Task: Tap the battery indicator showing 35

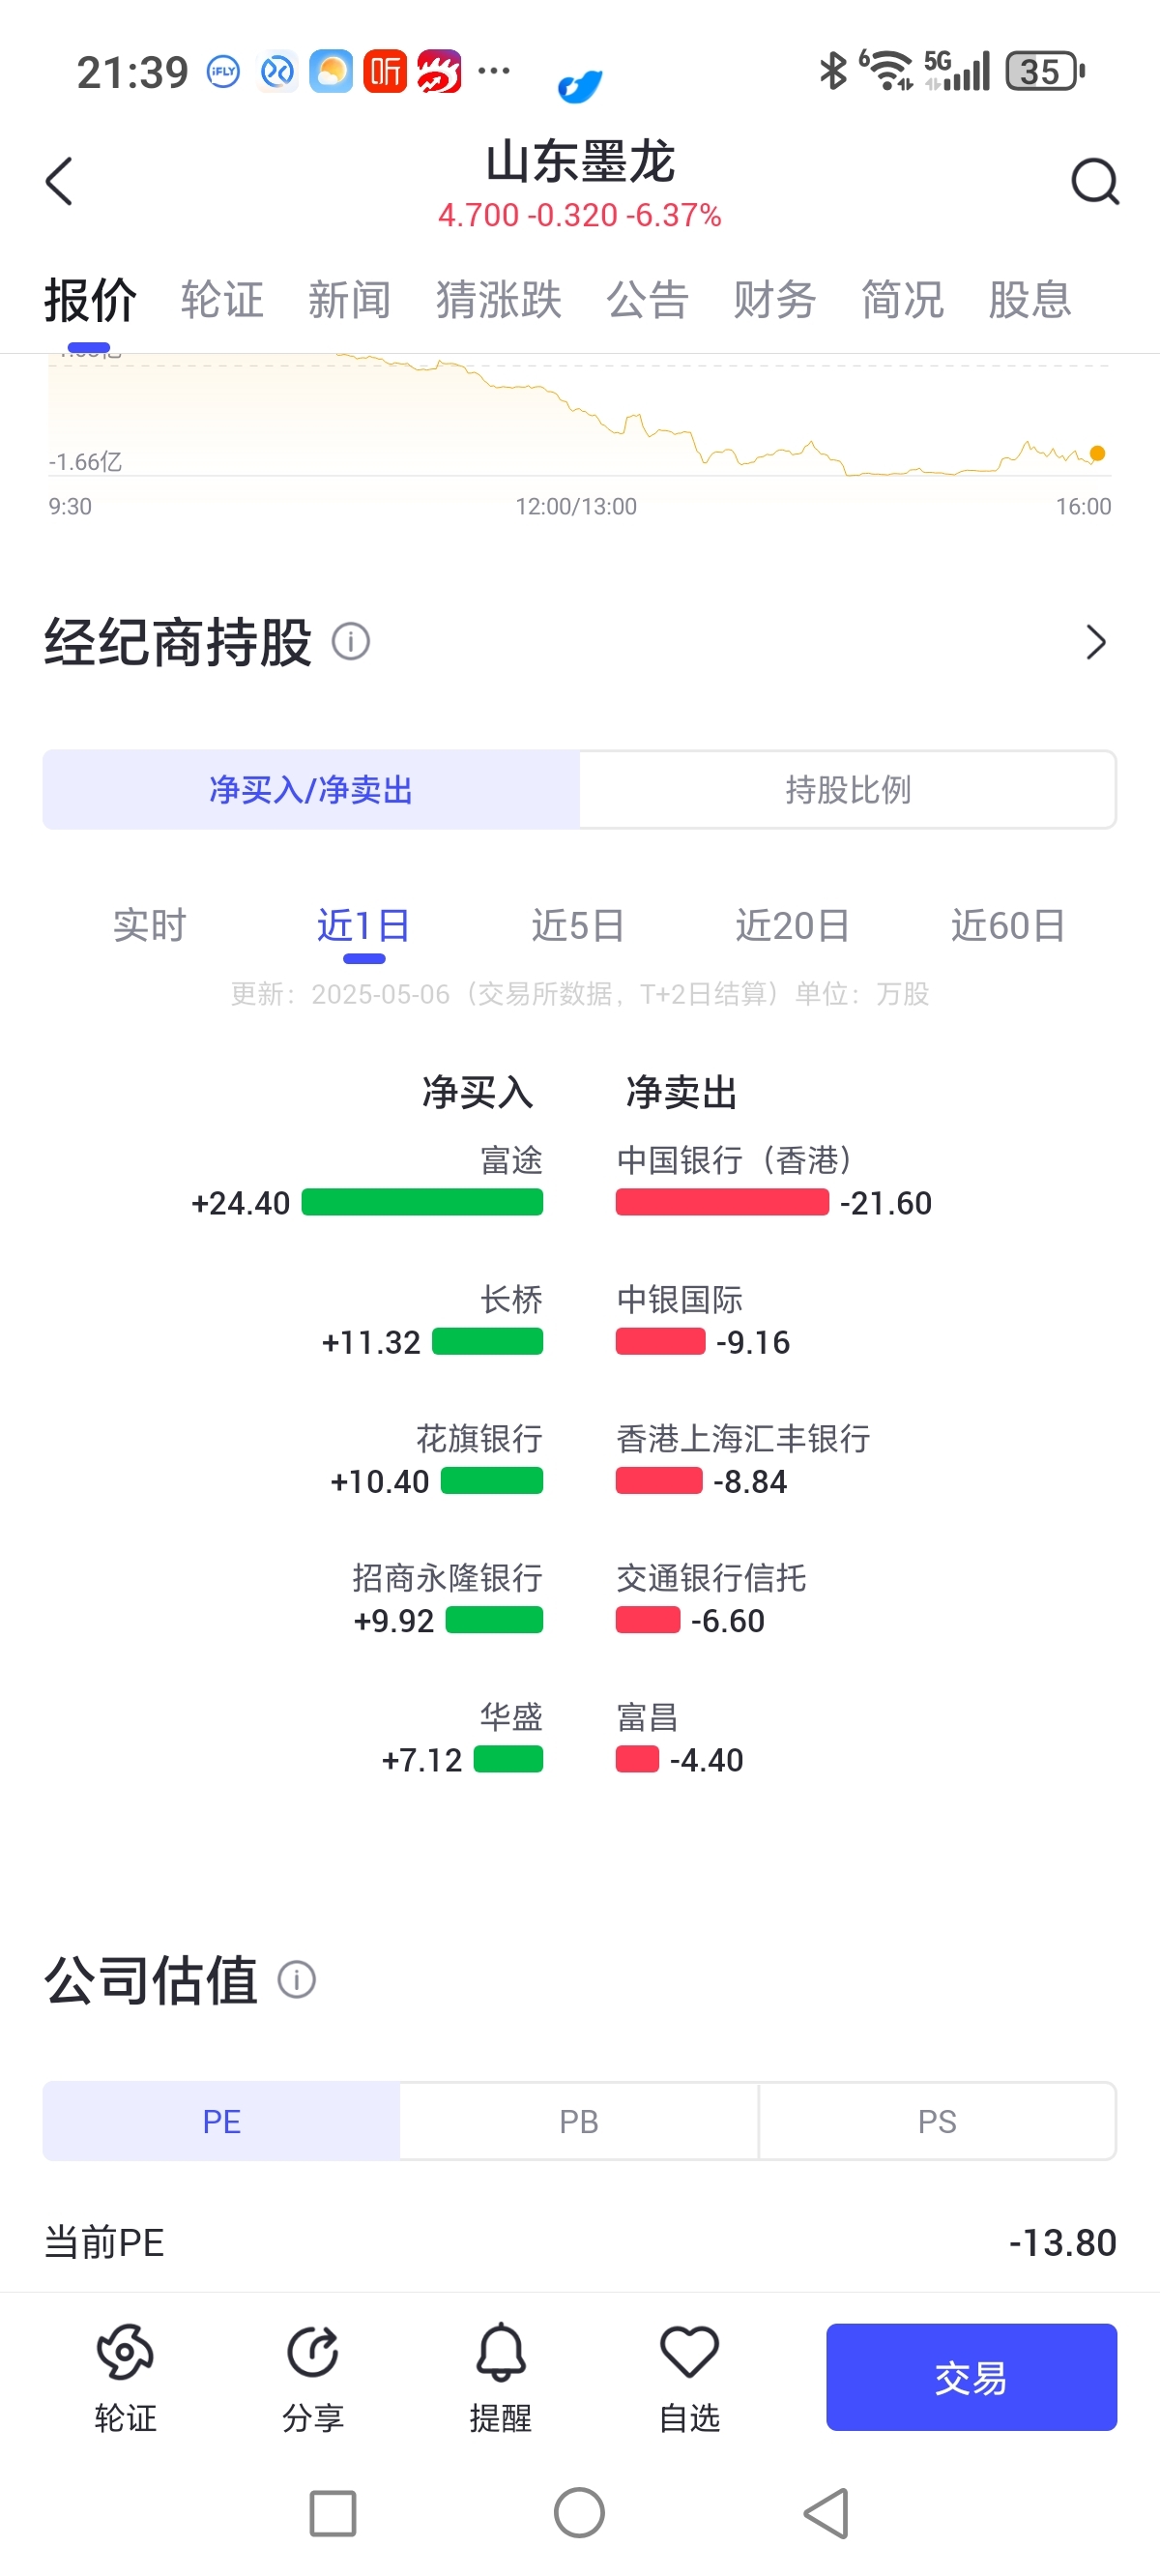Action: pos(1045,71)
